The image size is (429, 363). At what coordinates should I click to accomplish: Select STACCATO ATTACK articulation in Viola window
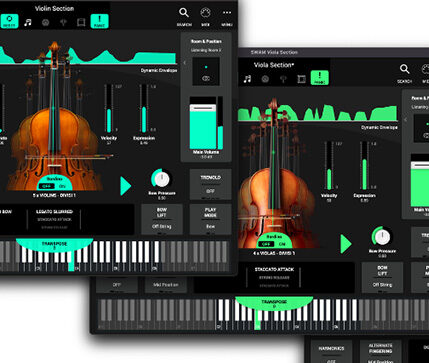pos(274,269)
